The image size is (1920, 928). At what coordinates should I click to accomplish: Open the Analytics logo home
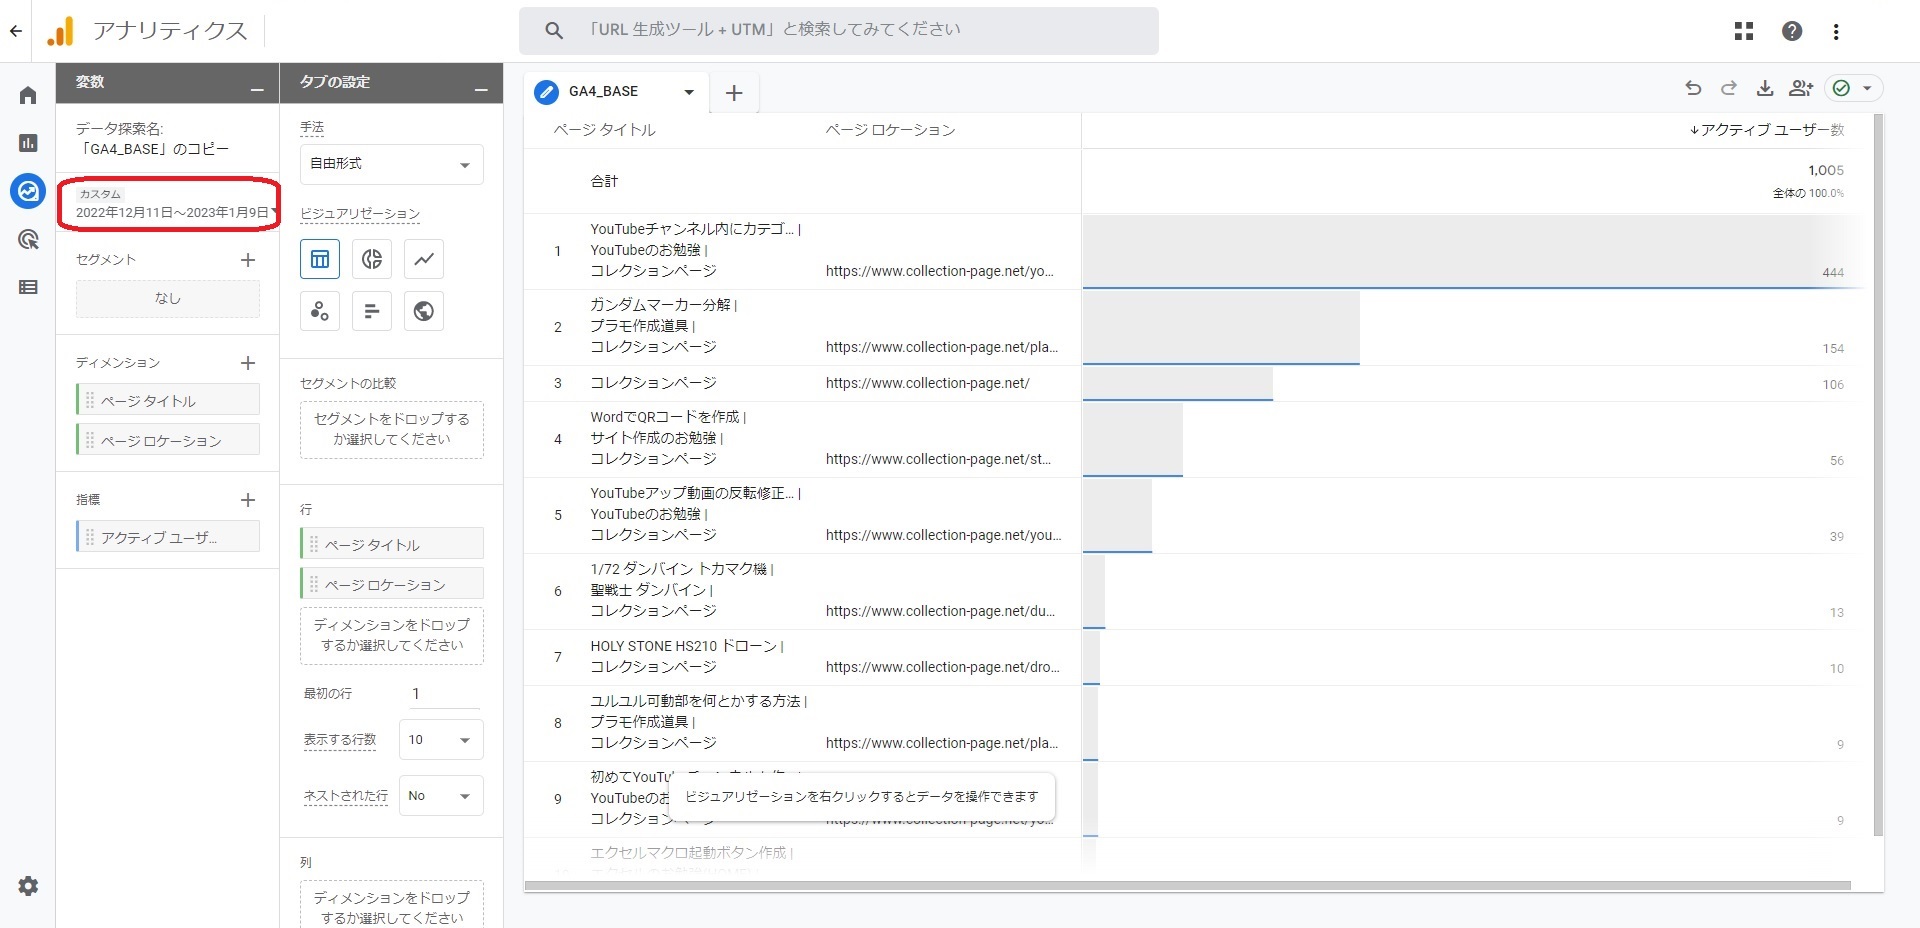click(x=60, y=31)
